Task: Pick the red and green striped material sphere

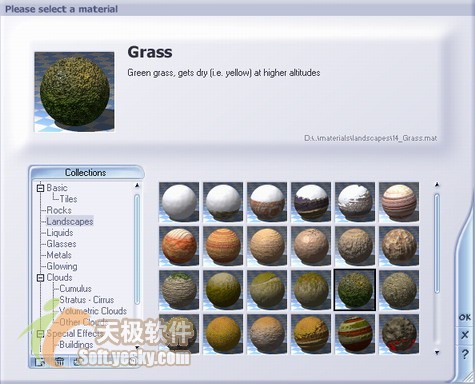Action: [x=355, y=334]
